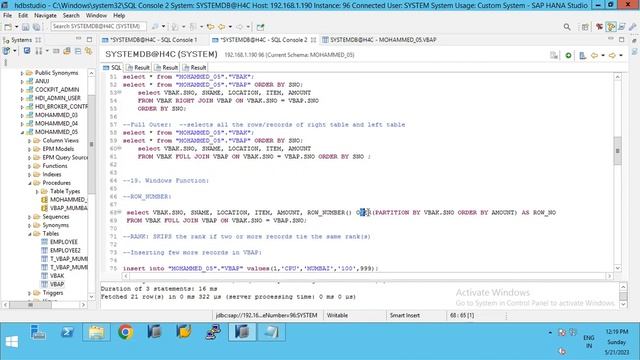Viewport: 640px width, 360px height.
Task: Click the New wizard toolbar icon
Action: (x=8, y=27)
